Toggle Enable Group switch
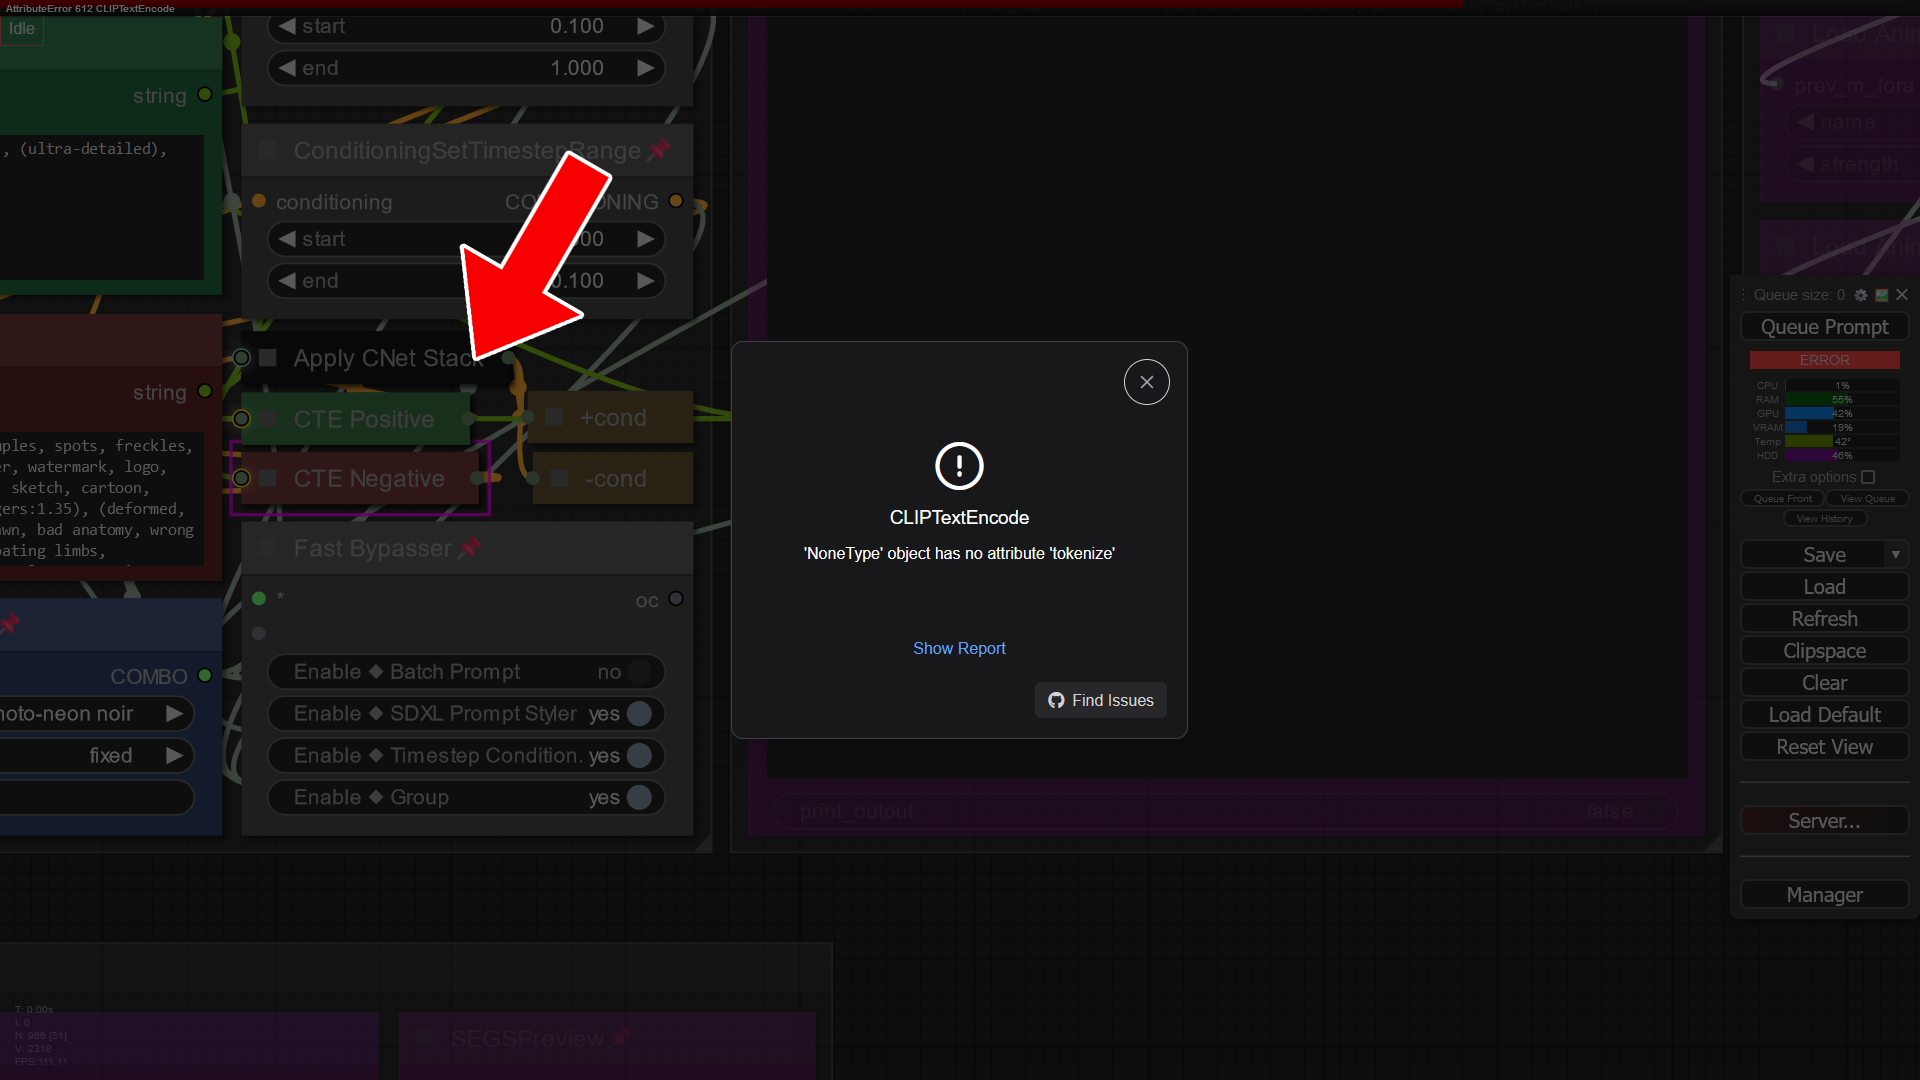Image resolution: width=1920 pixels, height=1080 pixels. coord(640,798)
